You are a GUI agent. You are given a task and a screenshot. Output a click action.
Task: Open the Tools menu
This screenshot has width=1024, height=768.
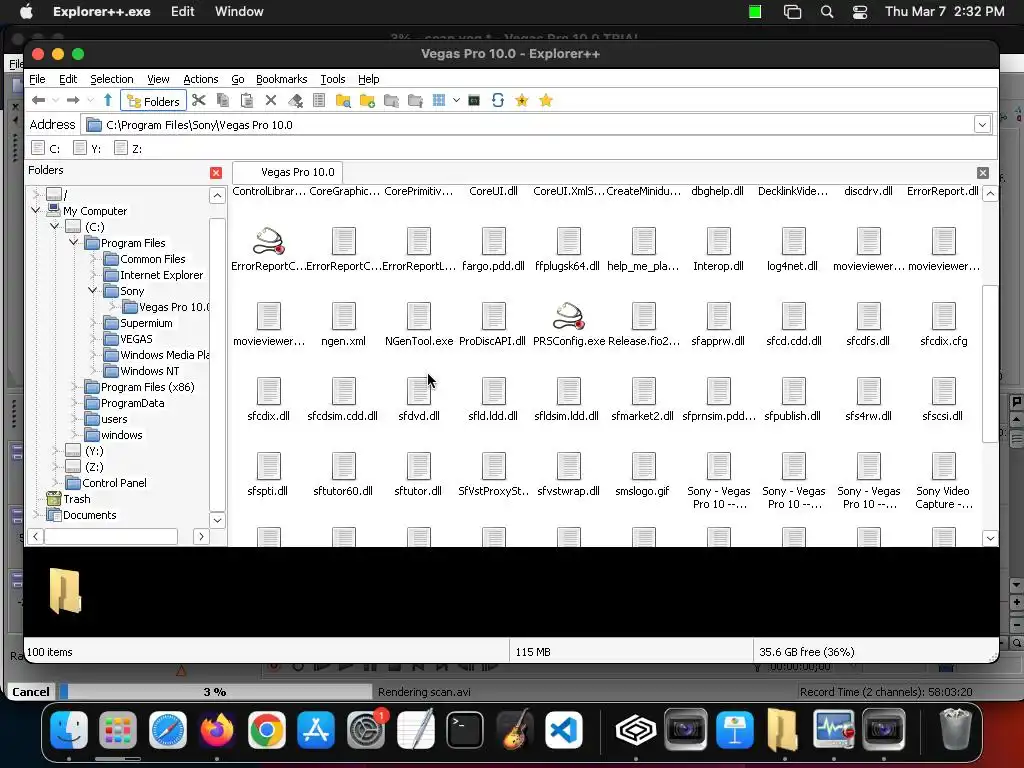332,79
